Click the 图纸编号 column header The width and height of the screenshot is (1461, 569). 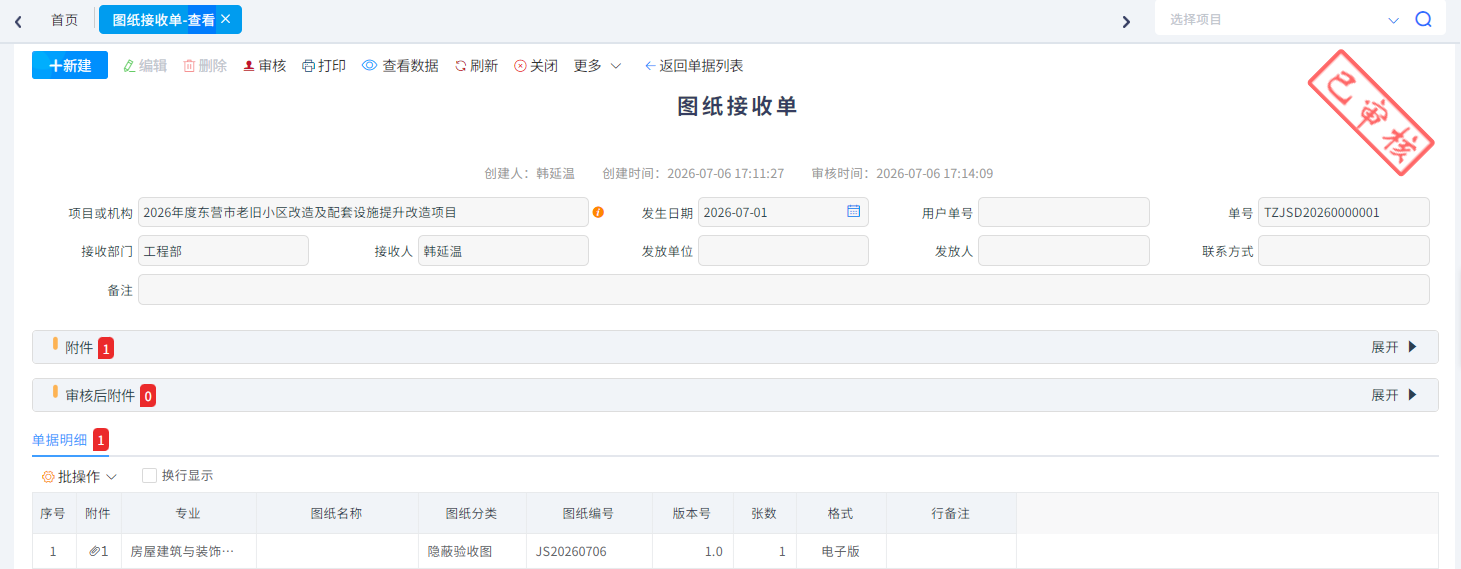point(589,513)
